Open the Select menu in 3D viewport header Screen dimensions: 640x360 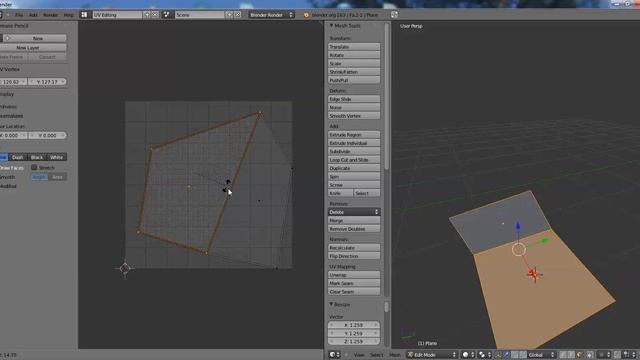(x=376, y=355)
